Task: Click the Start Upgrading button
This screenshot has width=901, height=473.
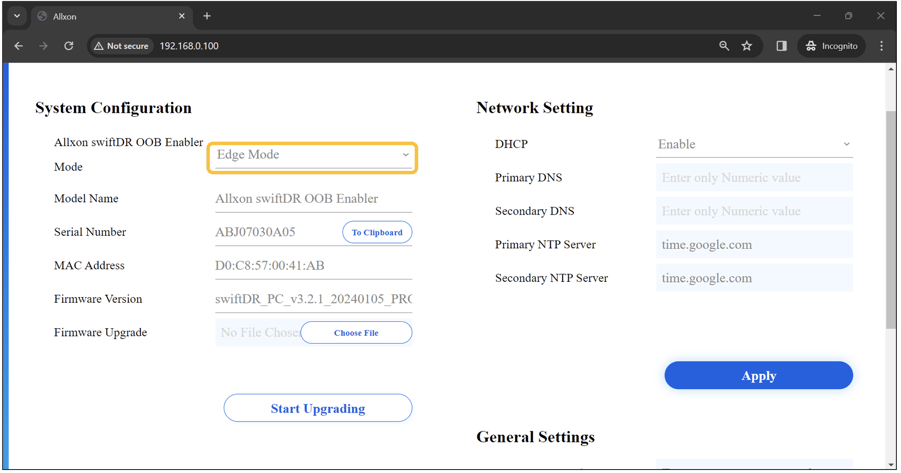Action: tap(318, 408)
